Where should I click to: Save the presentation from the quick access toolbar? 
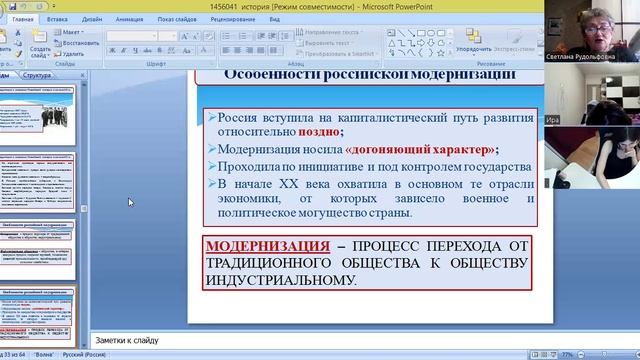12,7
